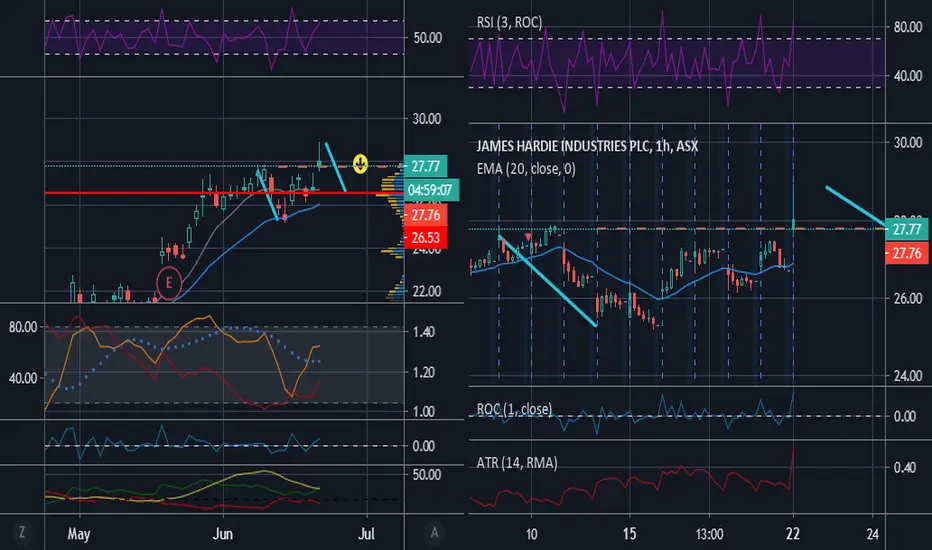Click the 80.00 RSI scale value on the 1h chart

(x=908, y=27)
